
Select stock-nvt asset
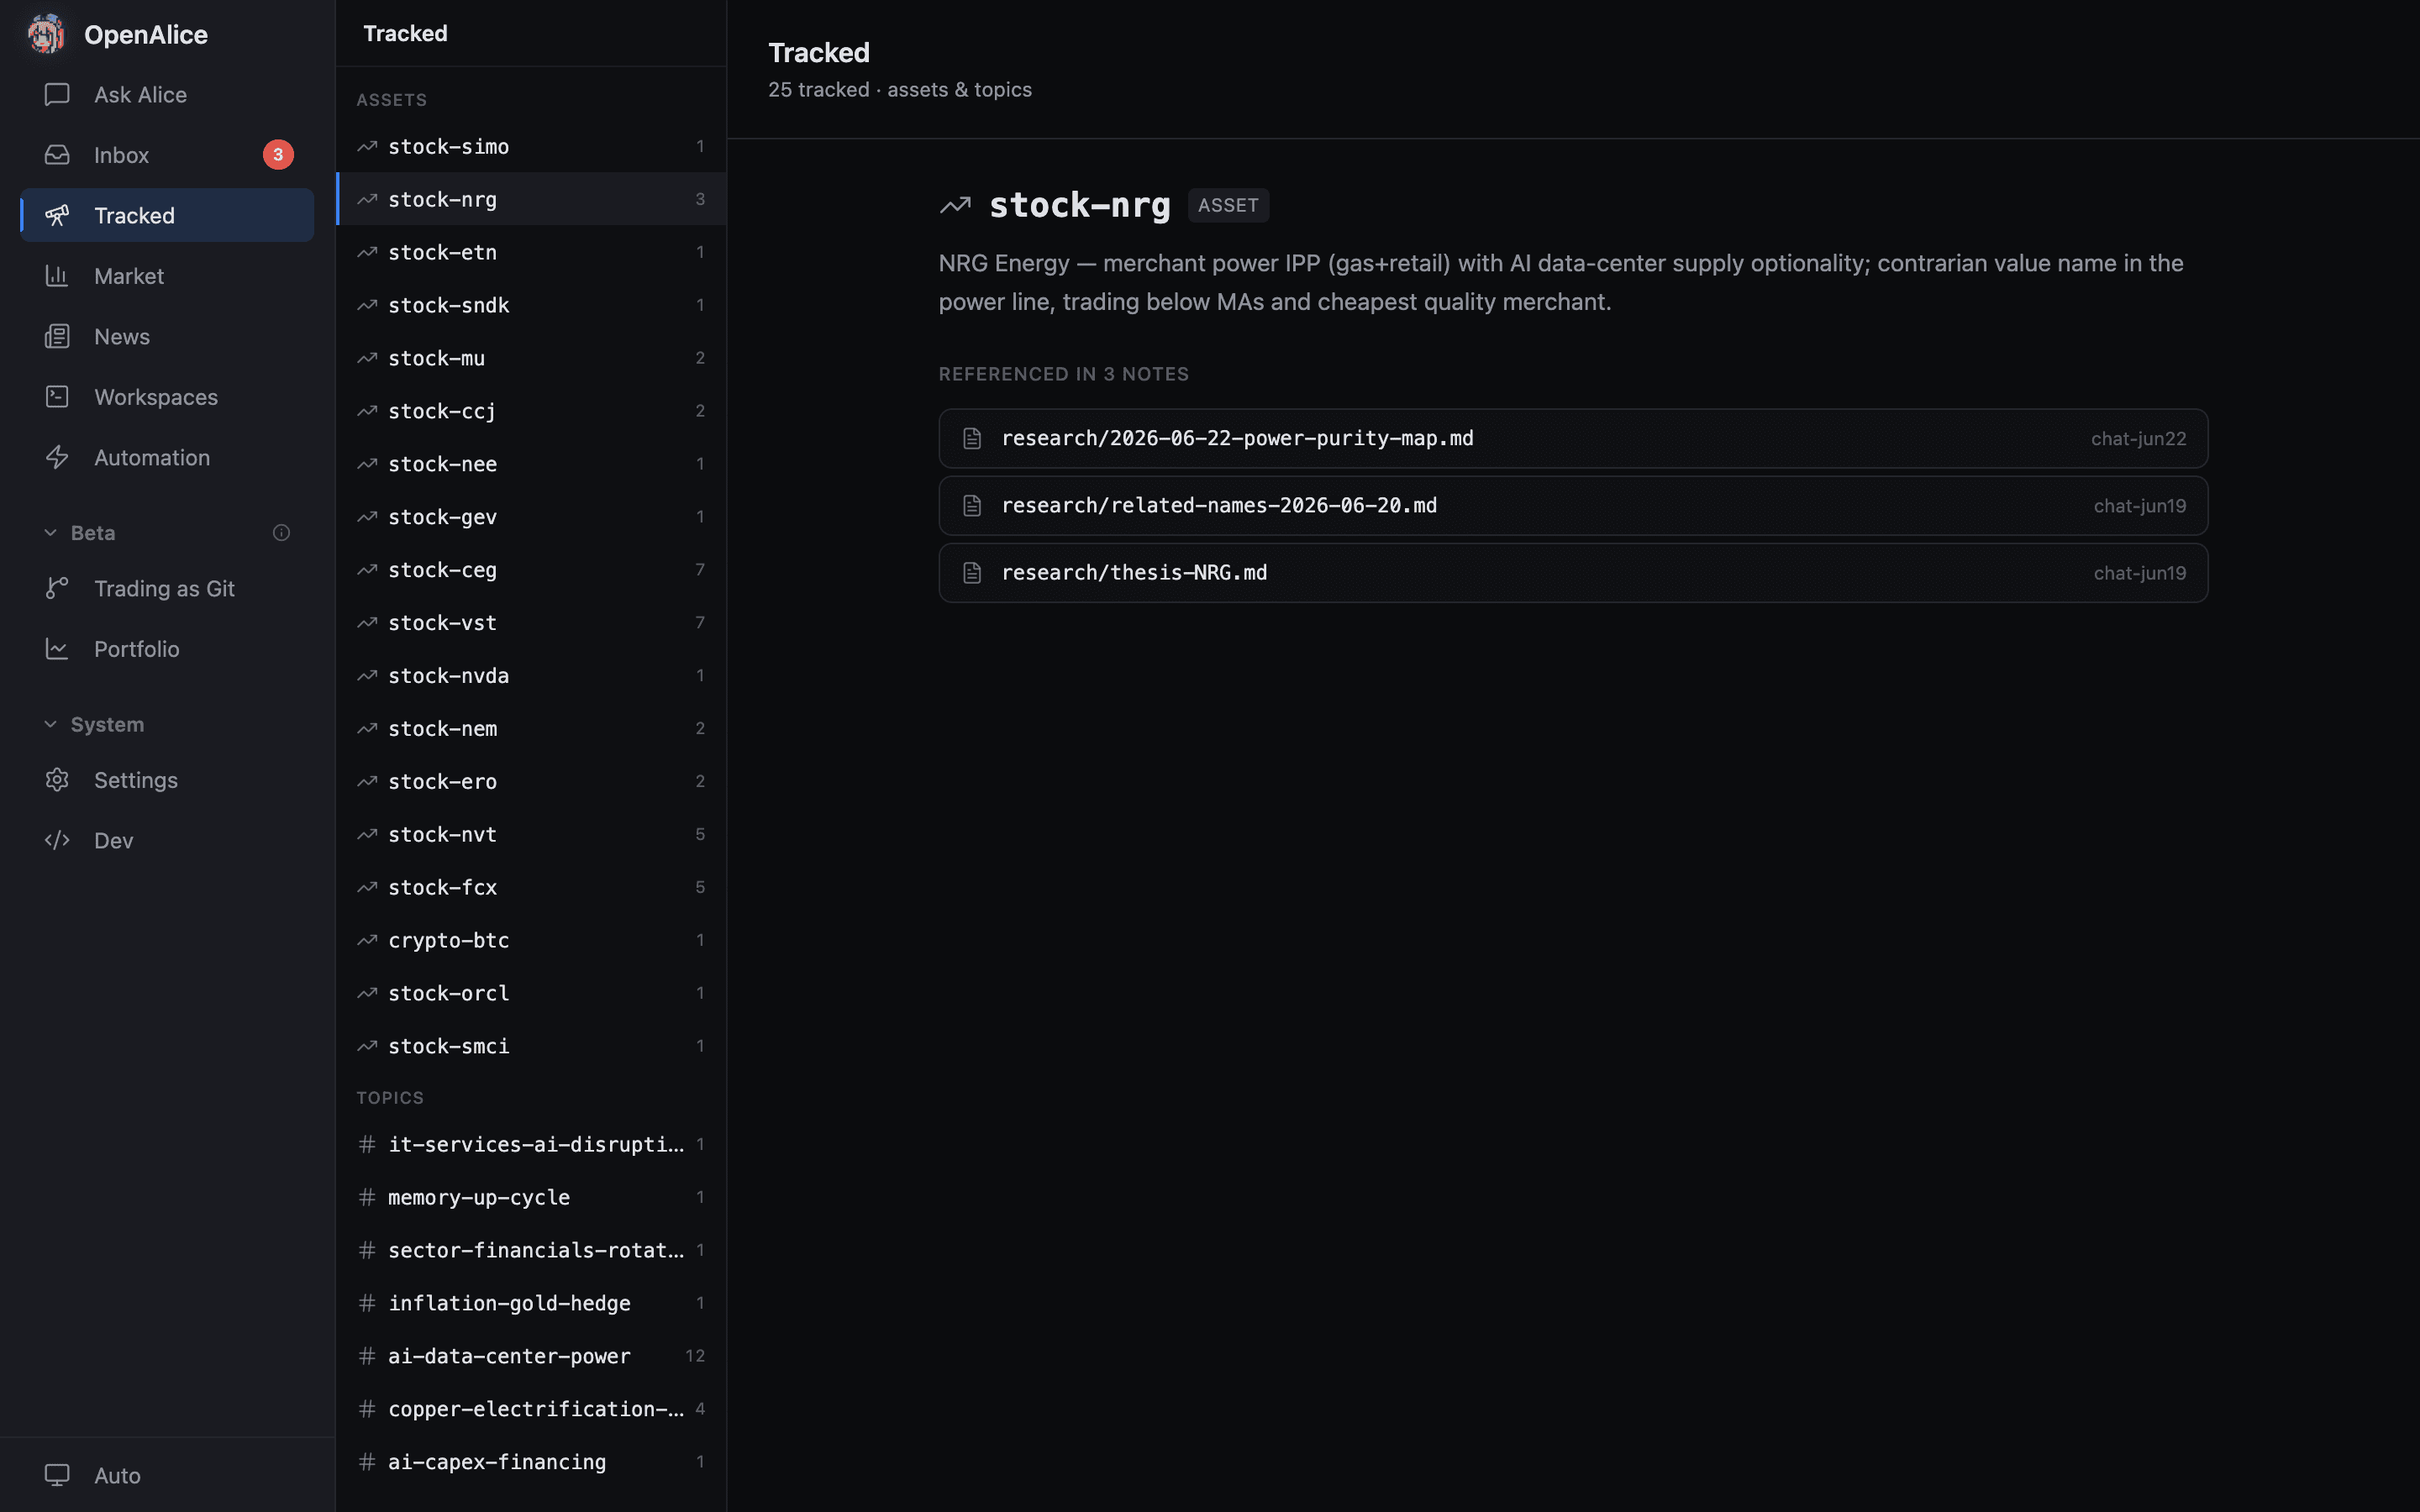click(x=531, y=835)
